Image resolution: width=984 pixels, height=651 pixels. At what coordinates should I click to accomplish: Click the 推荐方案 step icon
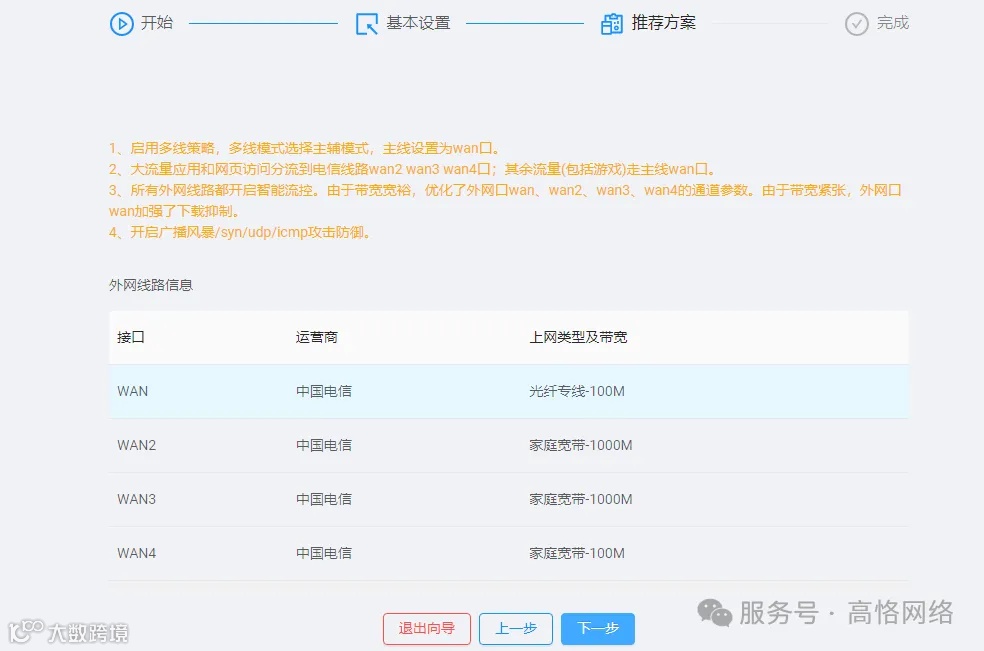tap(613, 22)
